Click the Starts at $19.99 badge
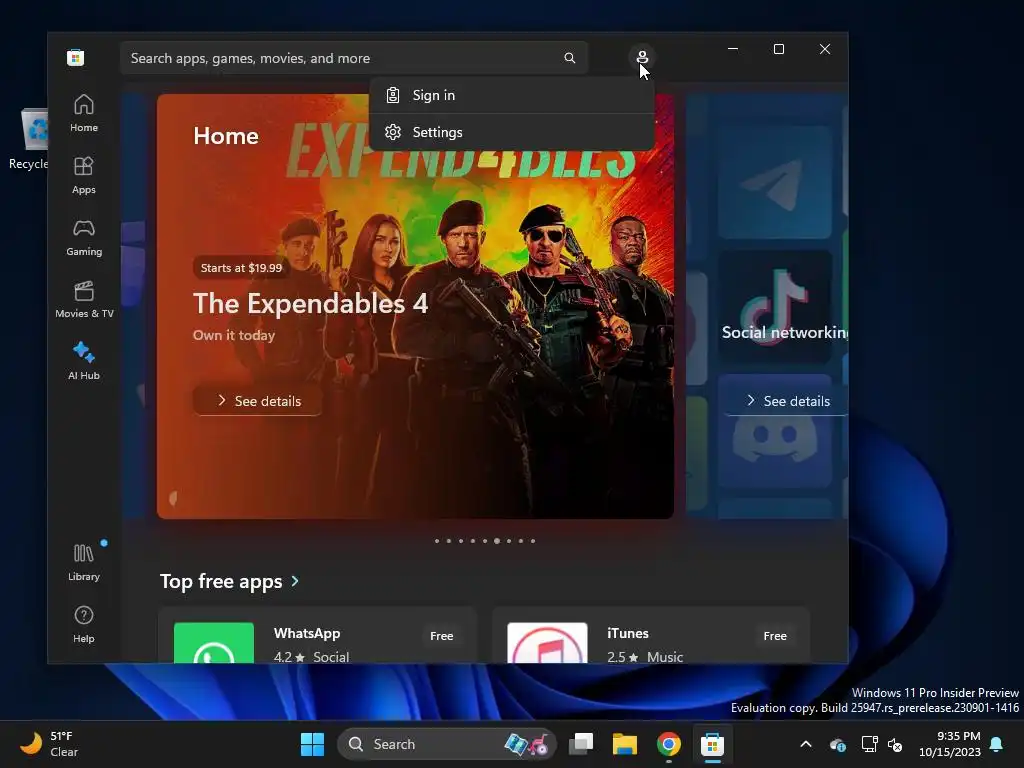 click(x=242, y=268)
